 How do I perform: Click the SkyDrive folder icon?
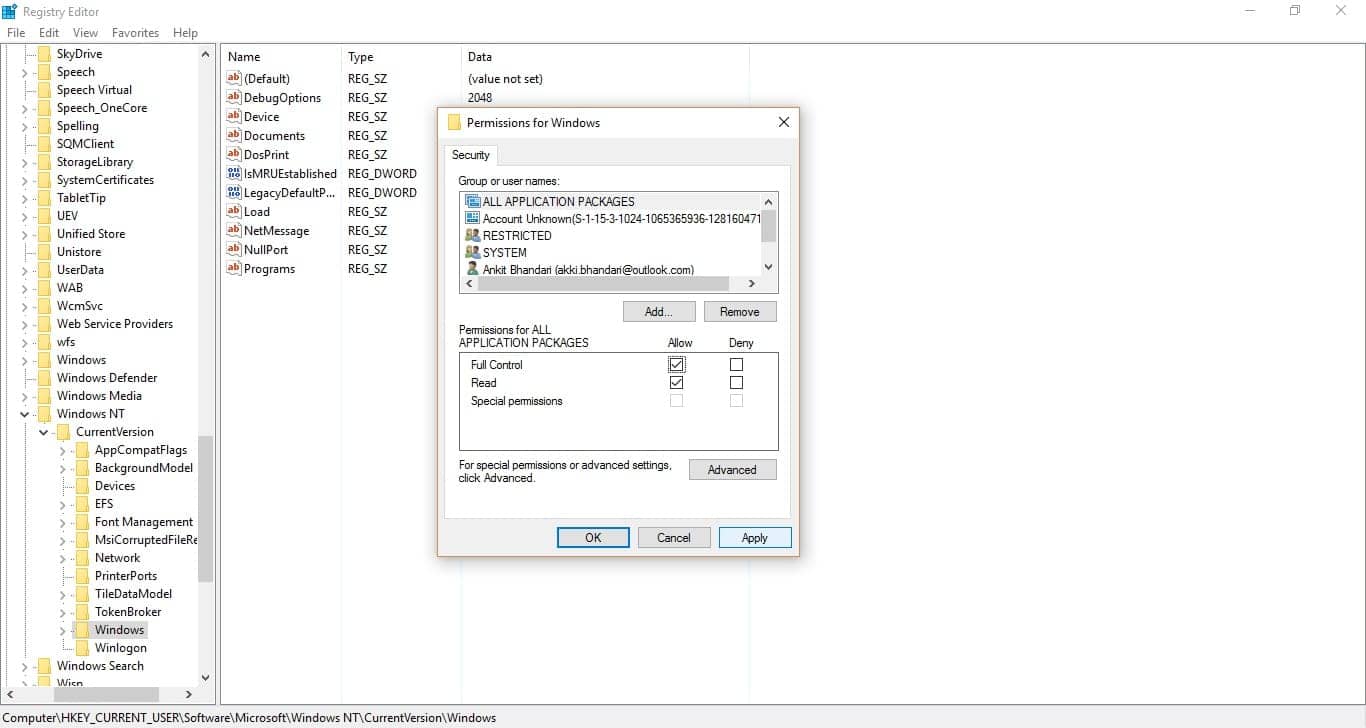pos(44,54)
